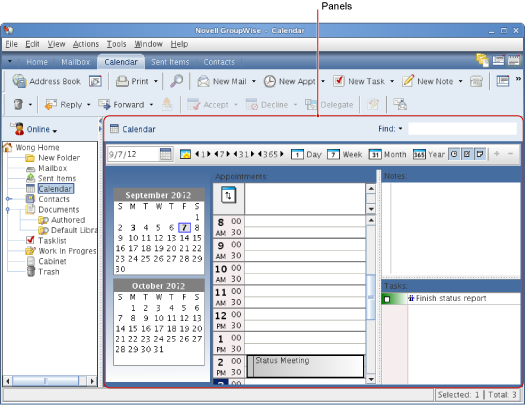Create a New Appt
The height and width of the screenshot is (405, 526).
[x=289, y=81]
